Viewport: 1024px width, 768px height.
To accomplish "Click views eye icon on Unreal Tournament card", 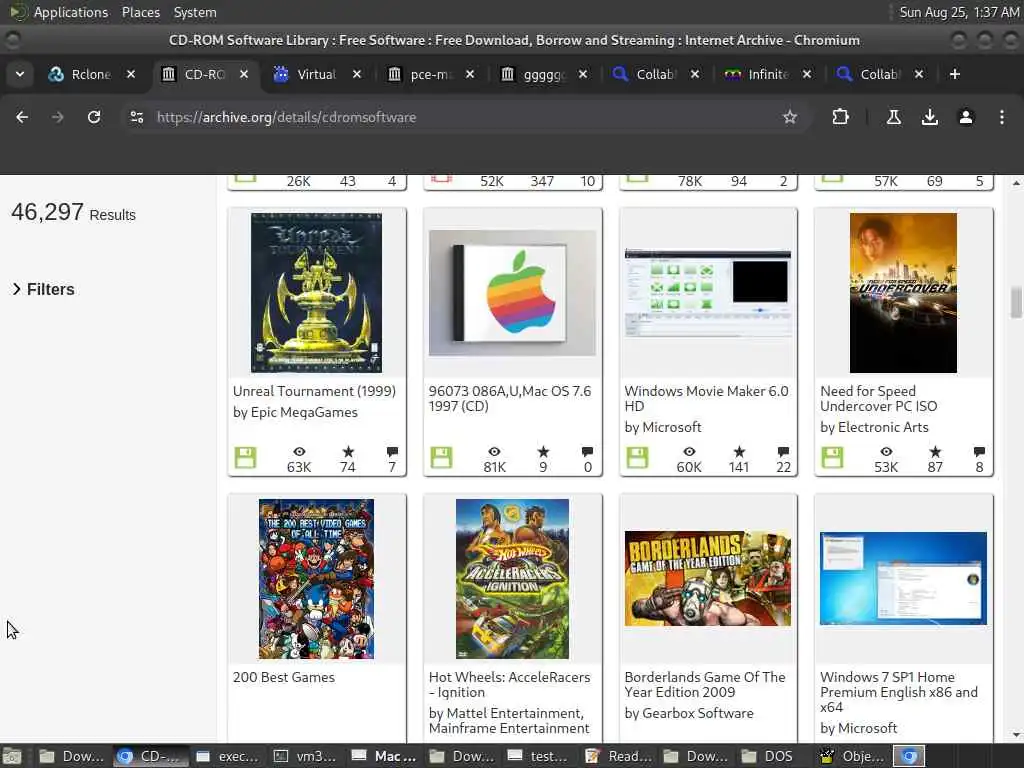I will [299, 451].
